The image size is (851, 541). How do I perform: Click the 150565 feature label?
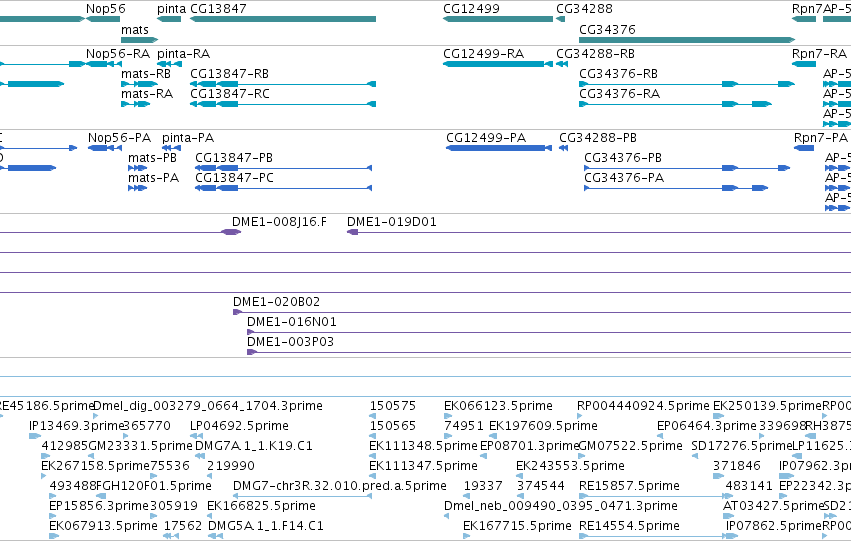pos(392,426)
